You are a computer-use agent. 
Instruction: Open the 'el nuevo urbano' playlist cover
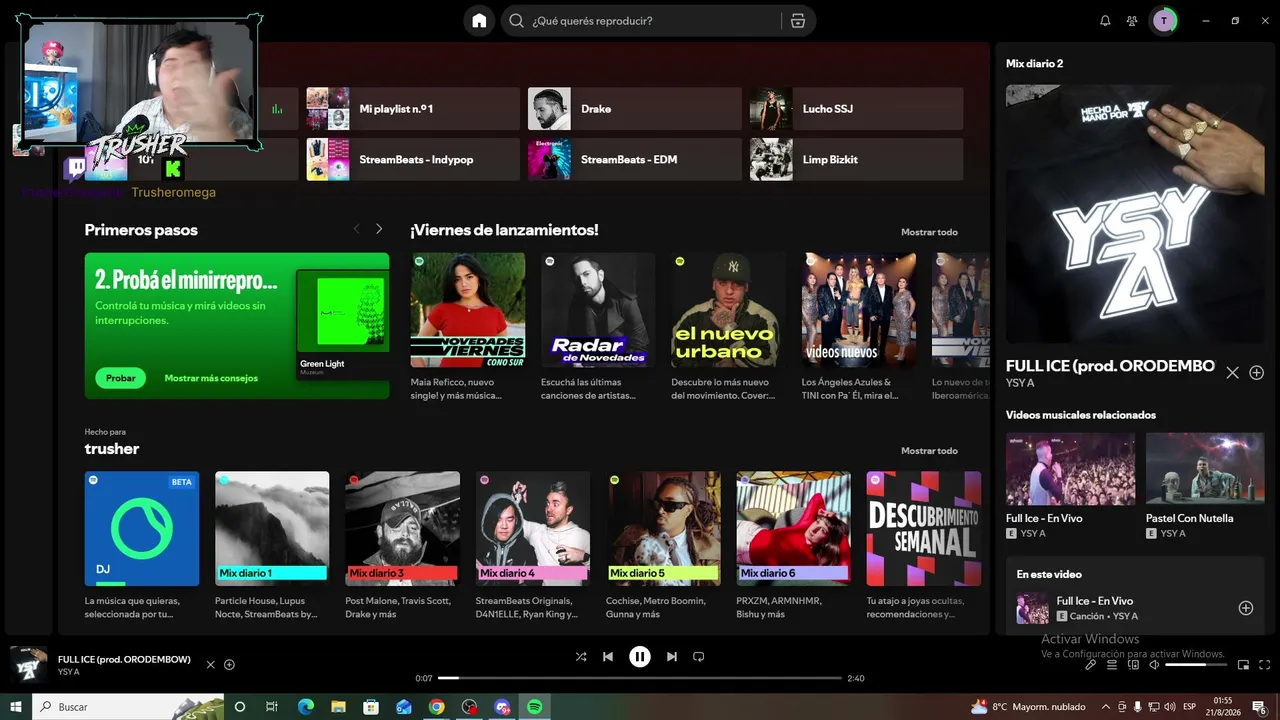pos(728,310)
